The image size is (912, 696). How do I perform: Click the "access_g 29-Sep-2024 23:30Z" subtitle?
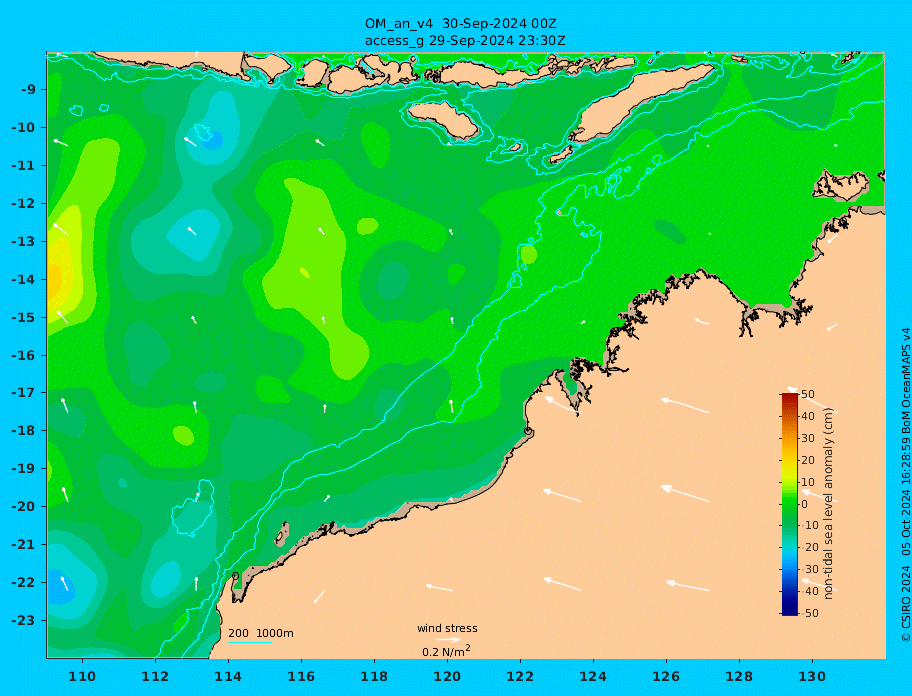tap(465, 41)
